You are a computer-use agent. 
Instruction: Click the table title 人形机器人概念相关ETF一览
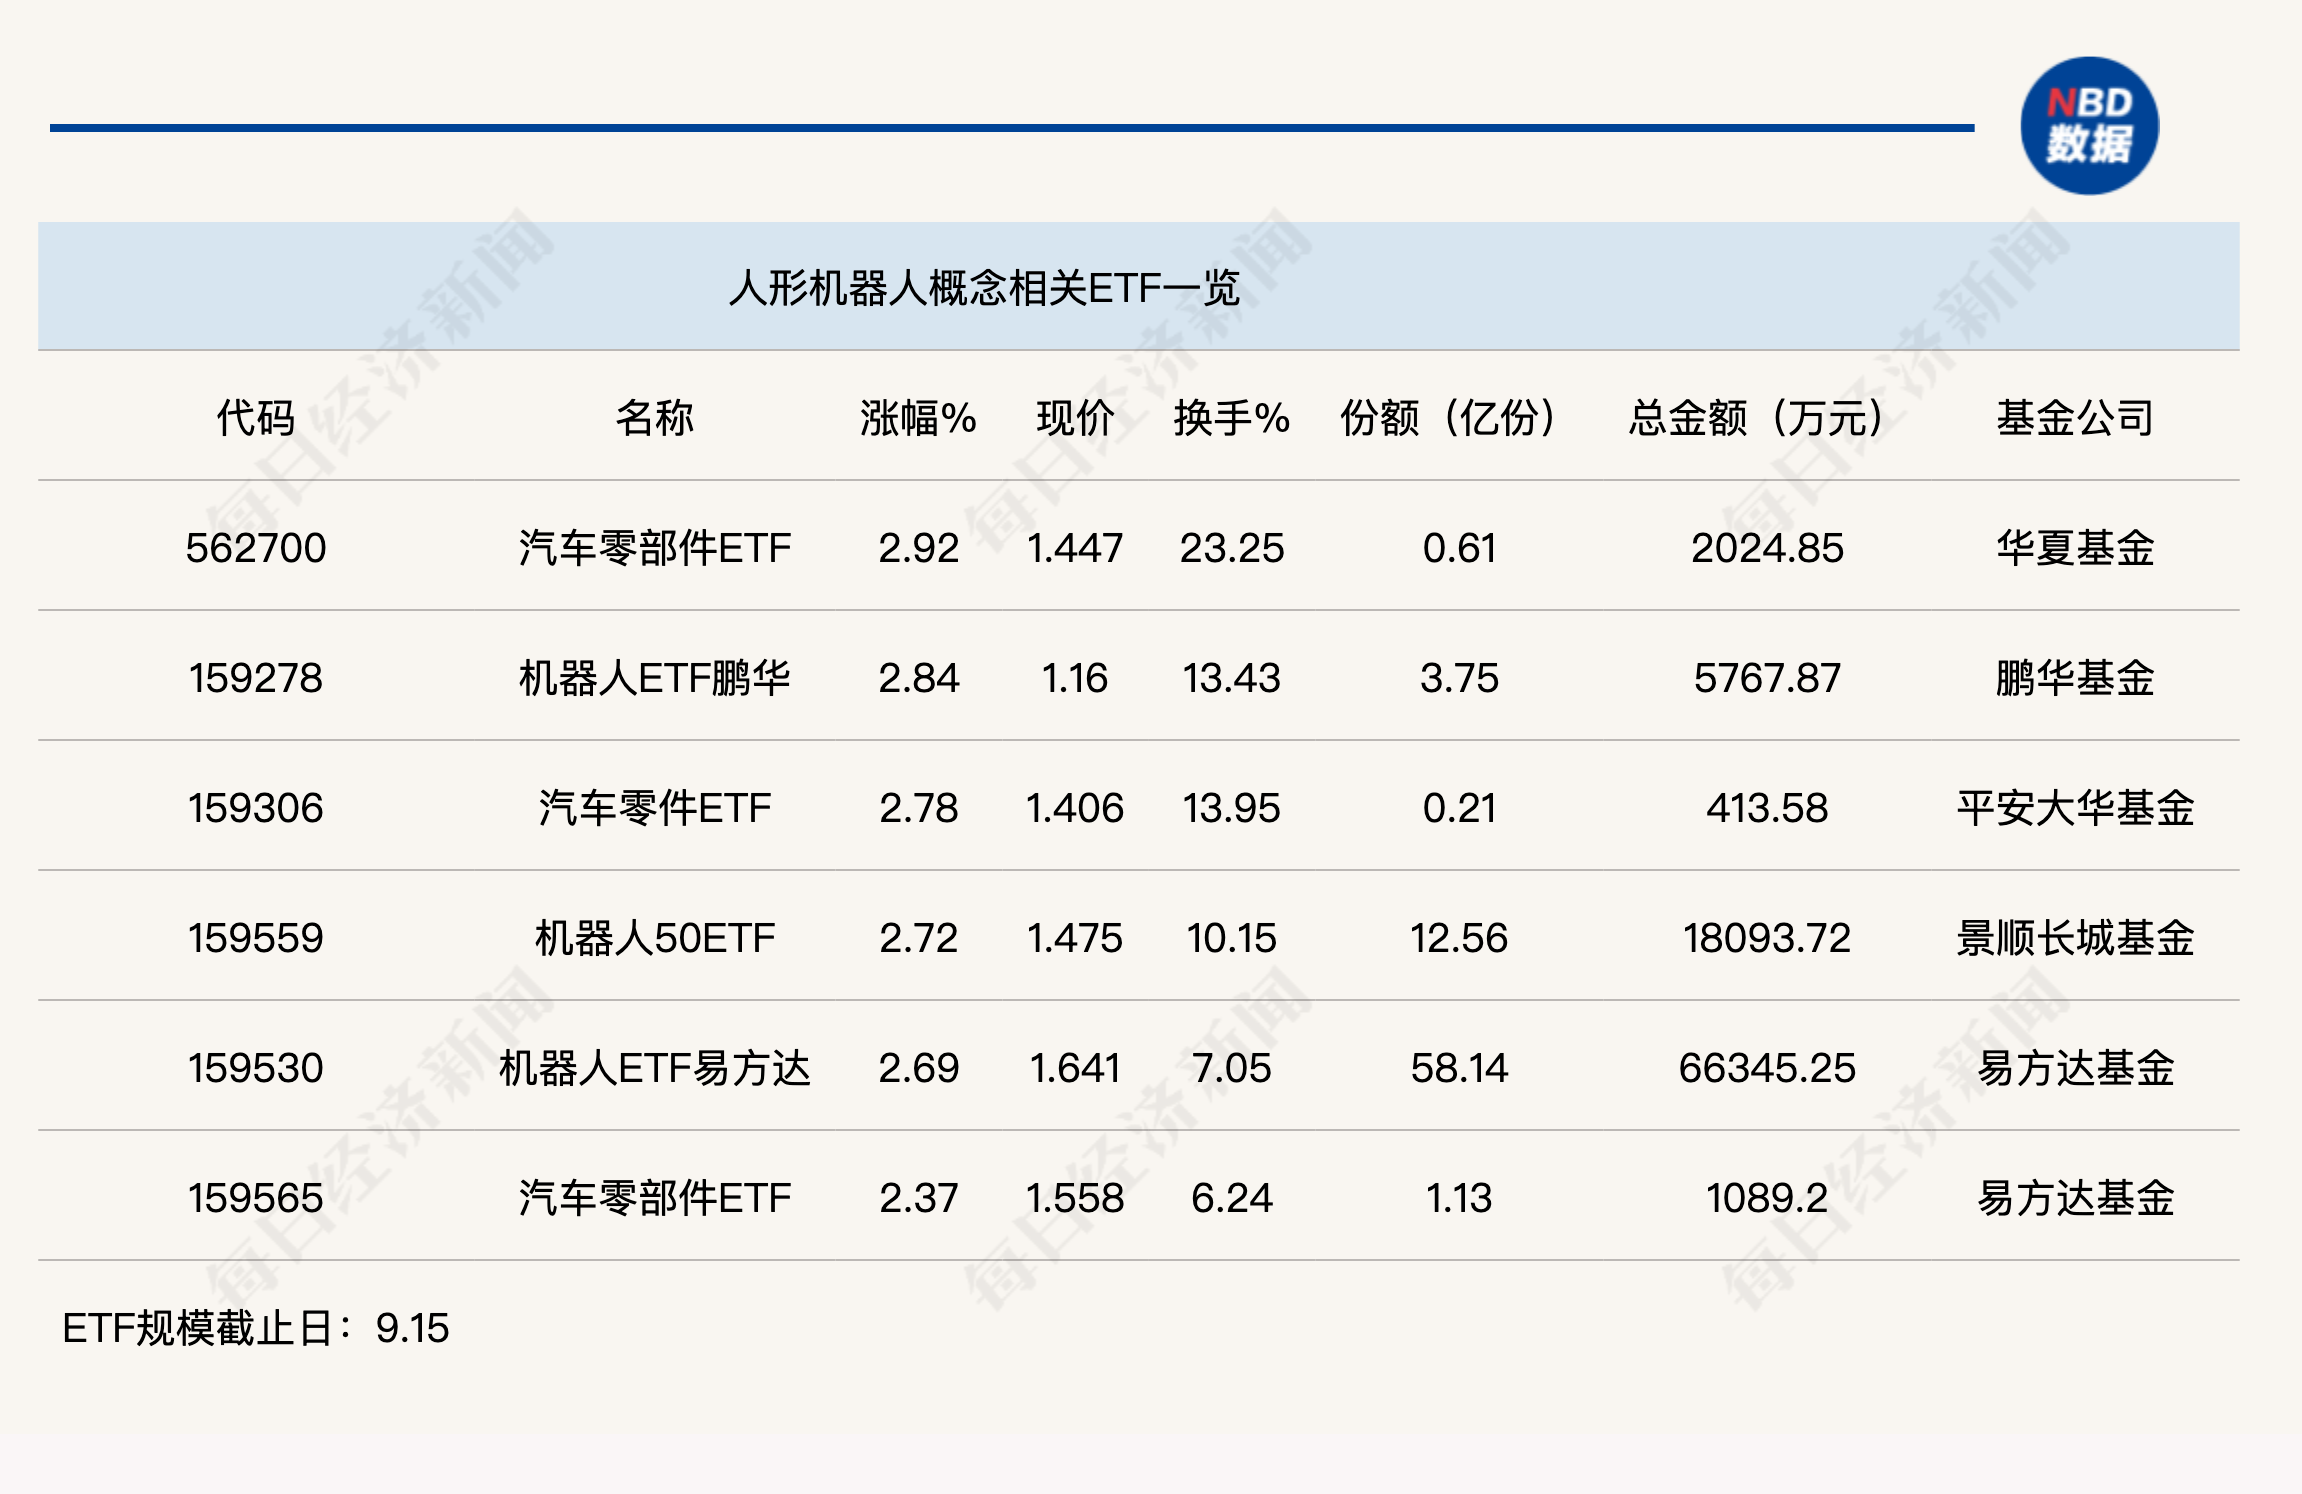pyautogui.click(x=984, y=288)
